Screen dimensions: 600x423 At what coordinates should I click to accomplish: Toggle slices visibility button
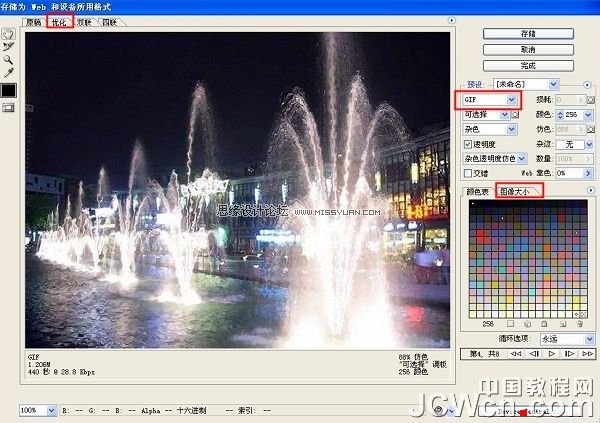[9, 108]
